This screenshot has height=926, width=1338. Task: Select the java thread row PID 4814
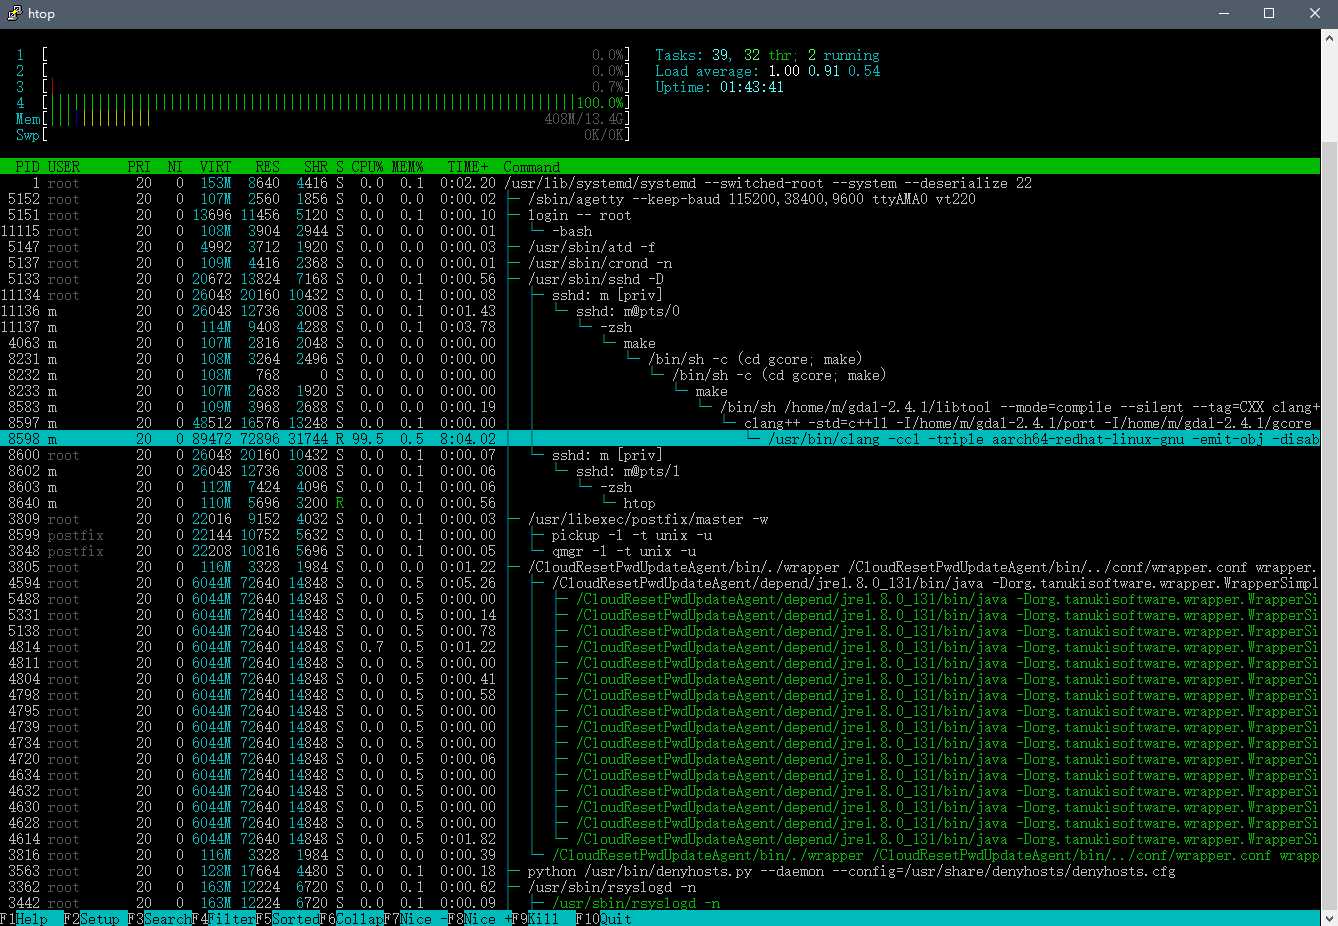click(x=660, y=647)
